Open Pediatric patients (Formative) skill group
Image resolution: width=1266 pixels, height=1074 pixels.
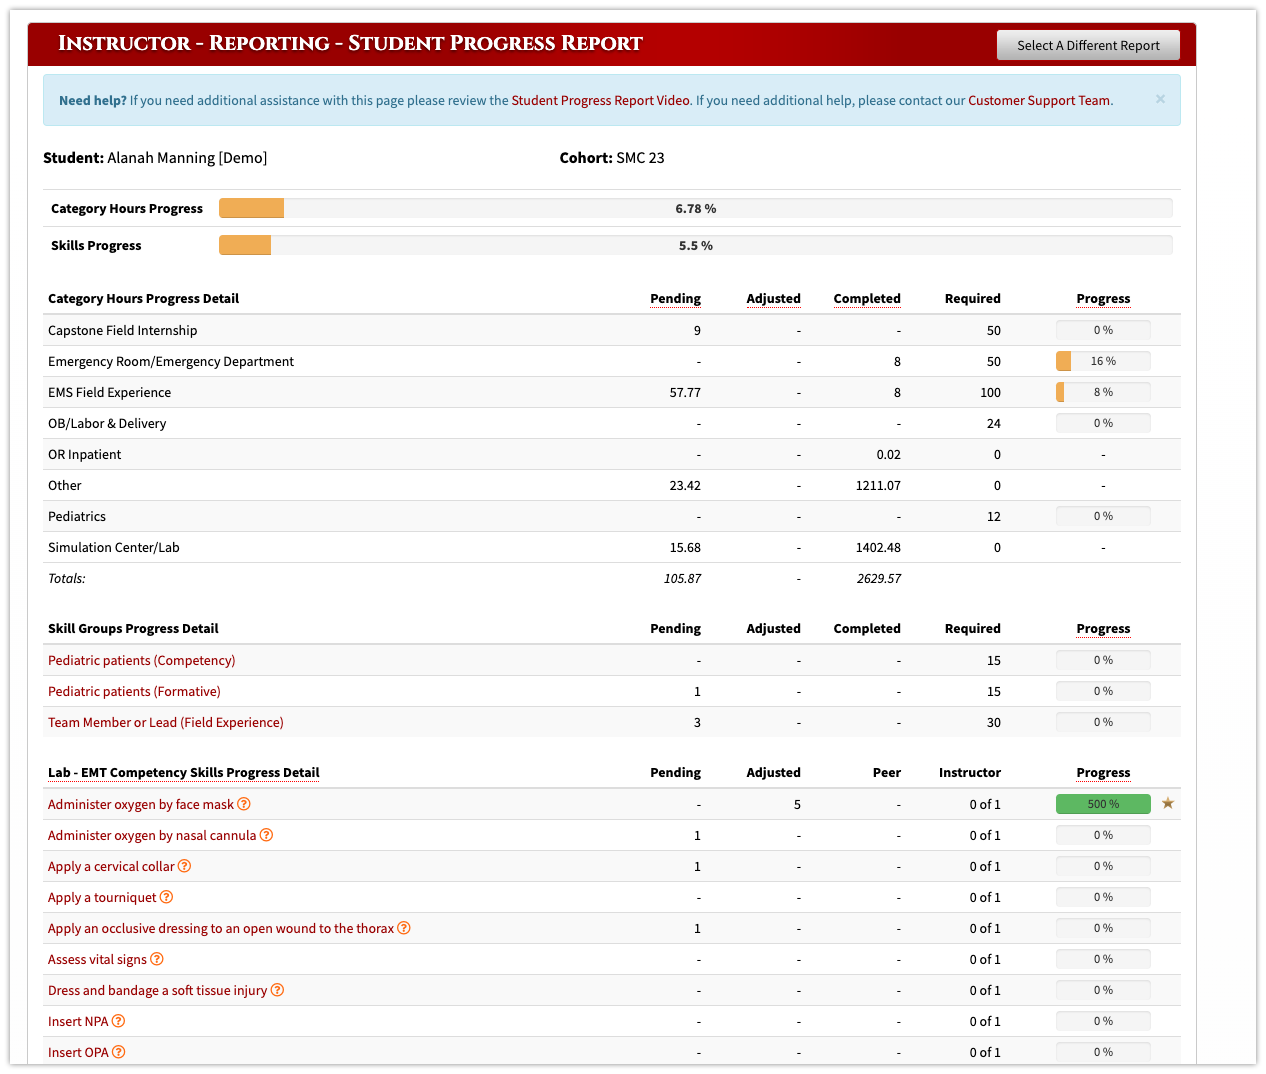134,691
